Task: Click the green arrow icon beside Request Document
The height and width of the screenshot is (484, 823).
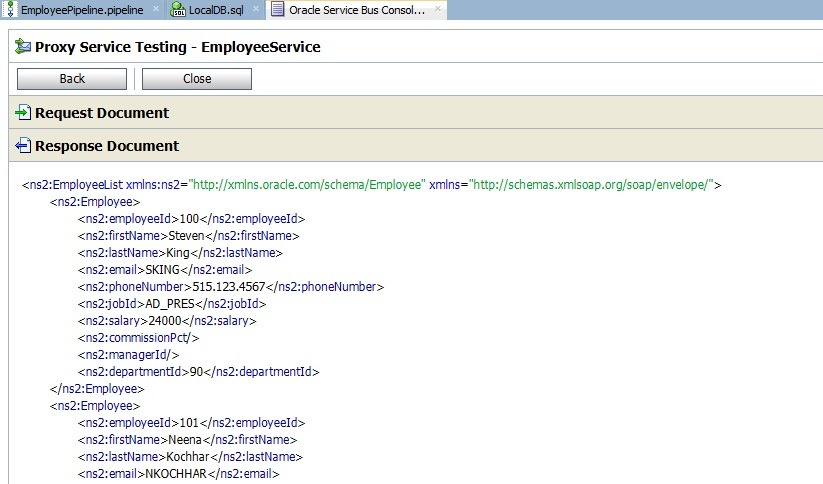Action: pos(23,113)
